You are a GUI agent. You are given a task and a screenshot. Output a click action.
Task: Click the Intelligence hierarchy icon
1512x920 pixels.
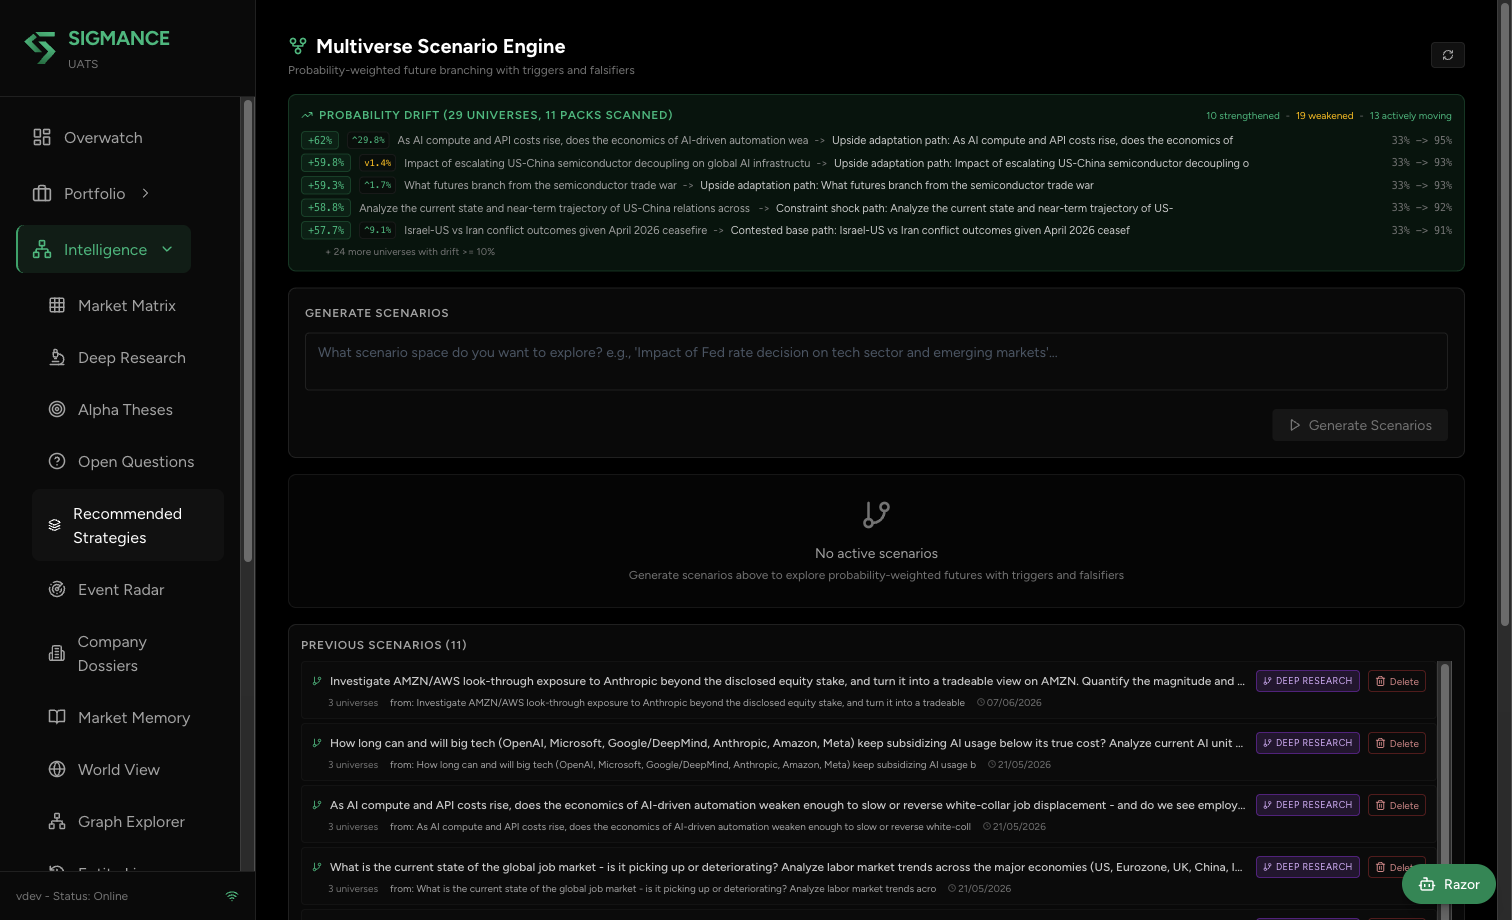click(x=42, y=249)
